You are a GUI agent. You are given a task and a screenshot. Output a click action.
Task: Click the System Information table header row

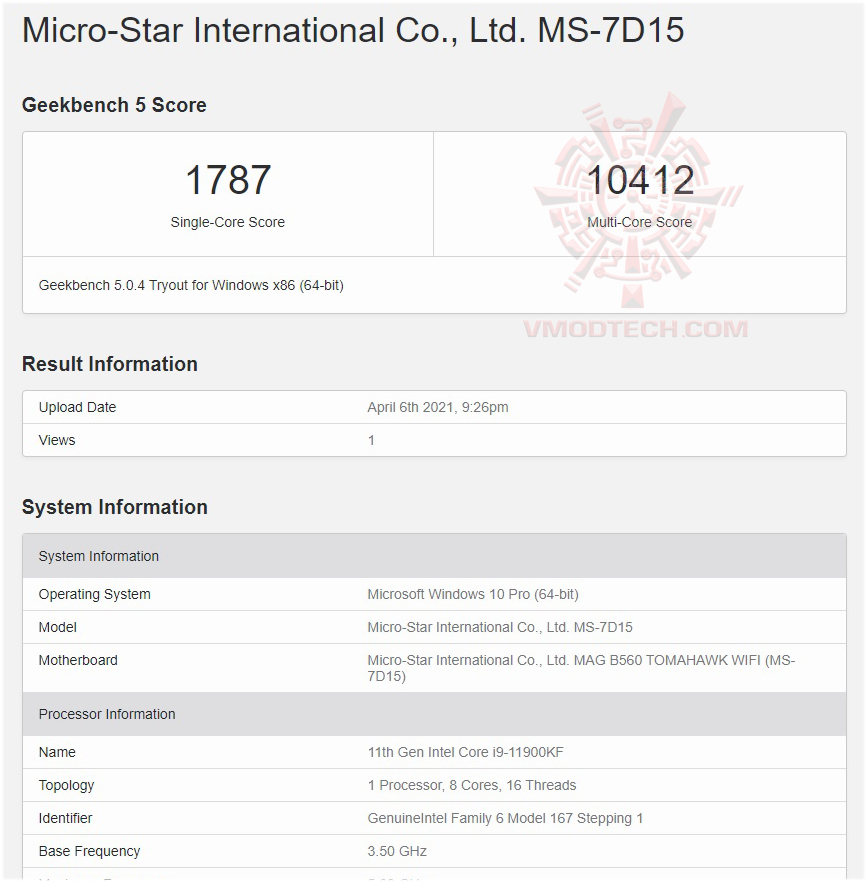tap(434, 556)
